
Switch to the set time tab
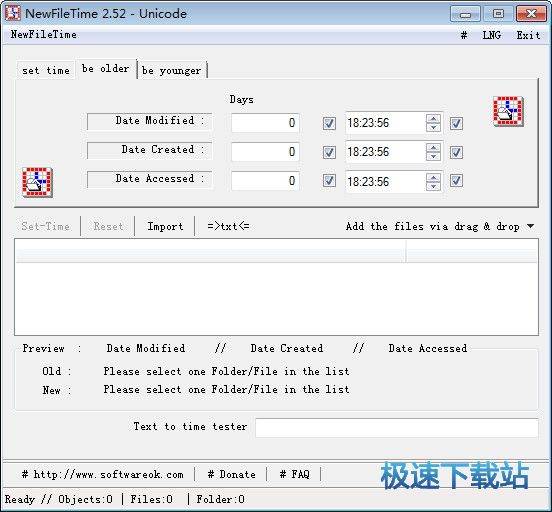pos(46,70)
